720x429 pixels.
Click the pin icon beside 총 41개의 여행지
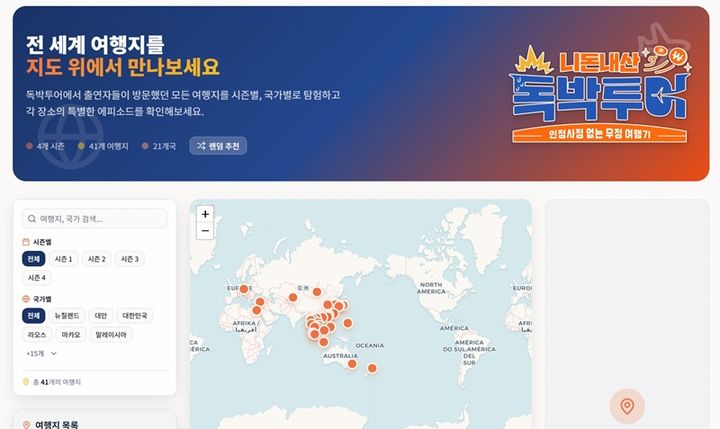pyautogui.click(x=26, y=382)
